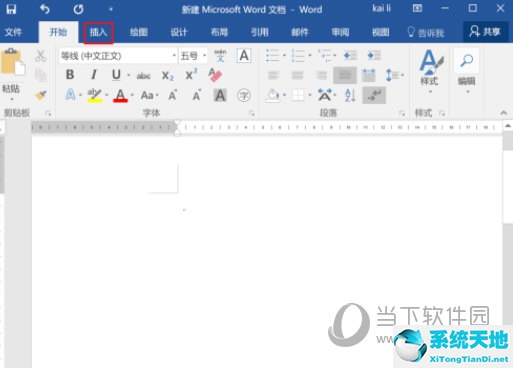Open ribbon display options icon

417,8
